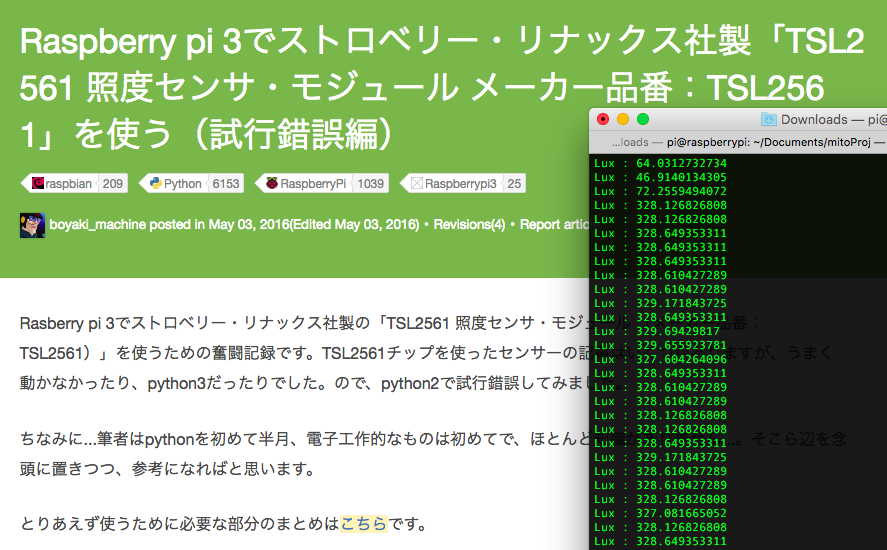The image size is (887, 550).
Task: Click the paragraph starting Rasberry pi 3で
Action: pyautogui.click(x=427, y=353)
